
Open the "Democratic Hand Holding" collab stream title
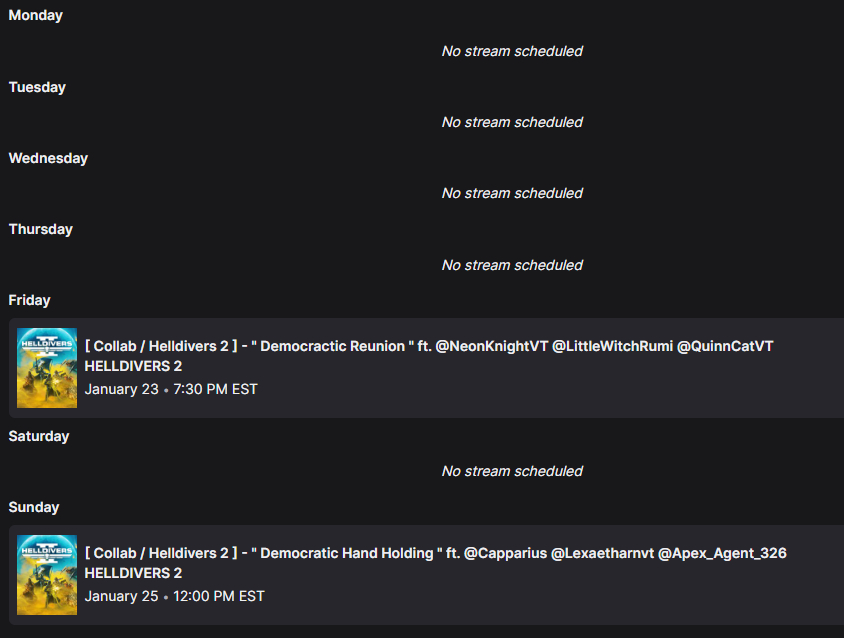pos(435,553)
